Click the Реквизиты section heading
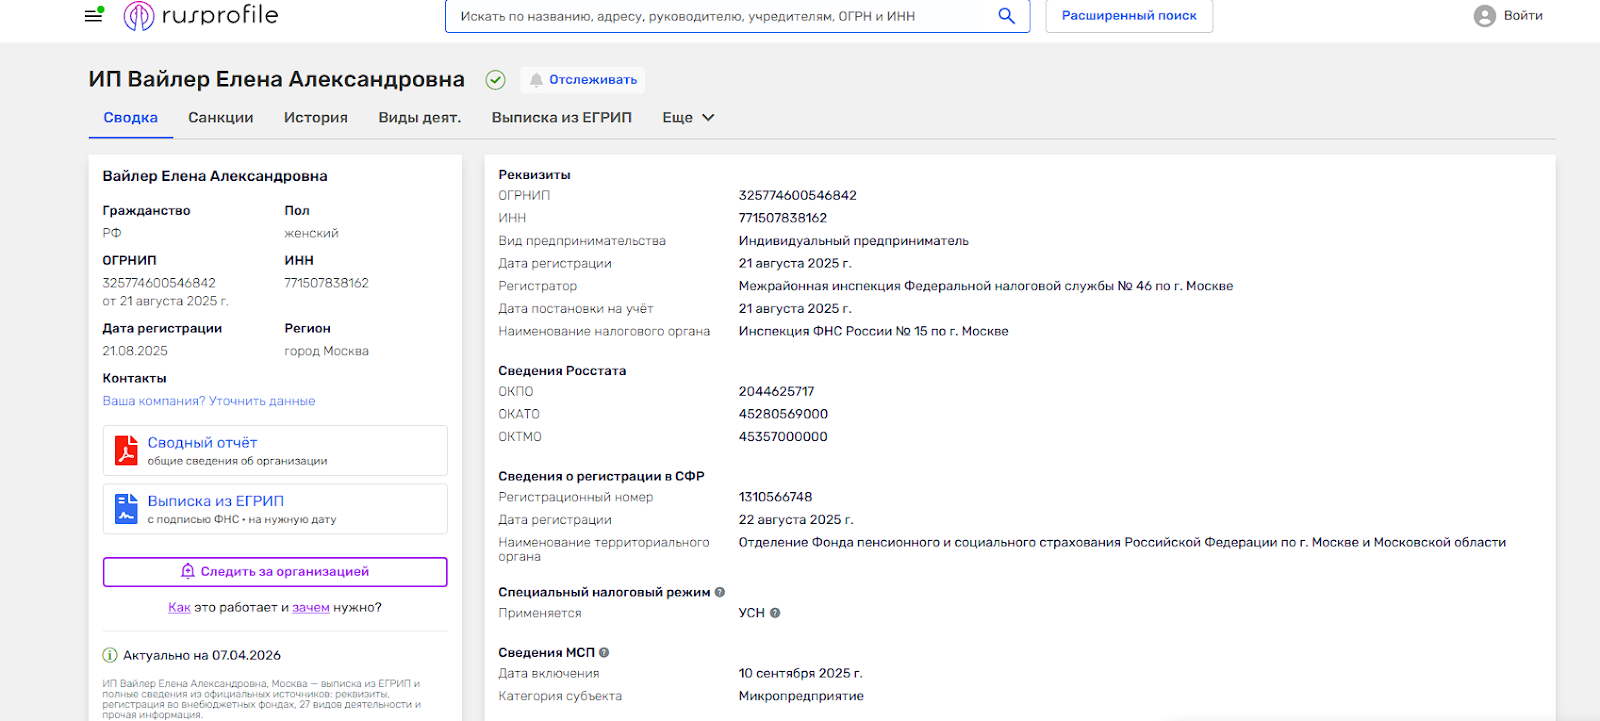This screenshot has height=721, width=1600. click(535, 175)
